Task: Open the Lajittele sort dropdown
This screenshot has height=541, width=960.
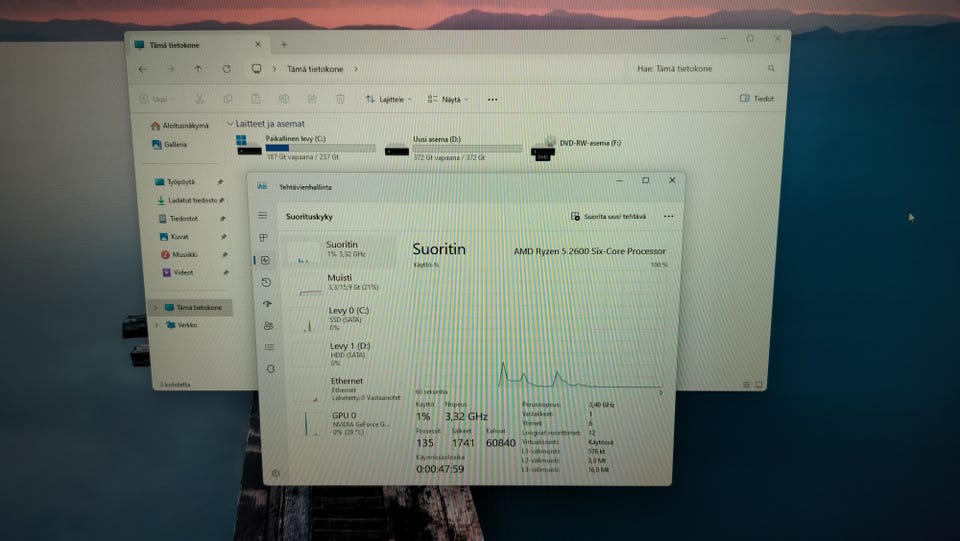Action: pyautogui.click(x=388, y=99)
